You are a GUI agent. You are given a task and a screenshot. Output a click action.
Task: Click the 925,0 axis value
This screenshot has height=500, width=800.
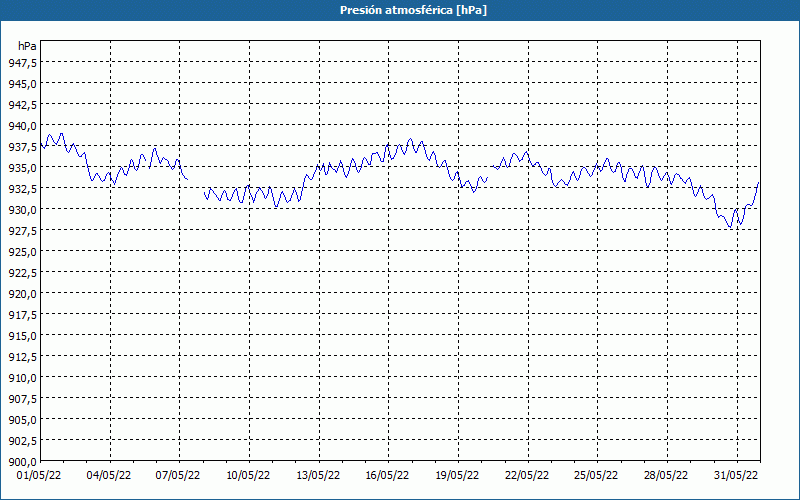[22, 252]
